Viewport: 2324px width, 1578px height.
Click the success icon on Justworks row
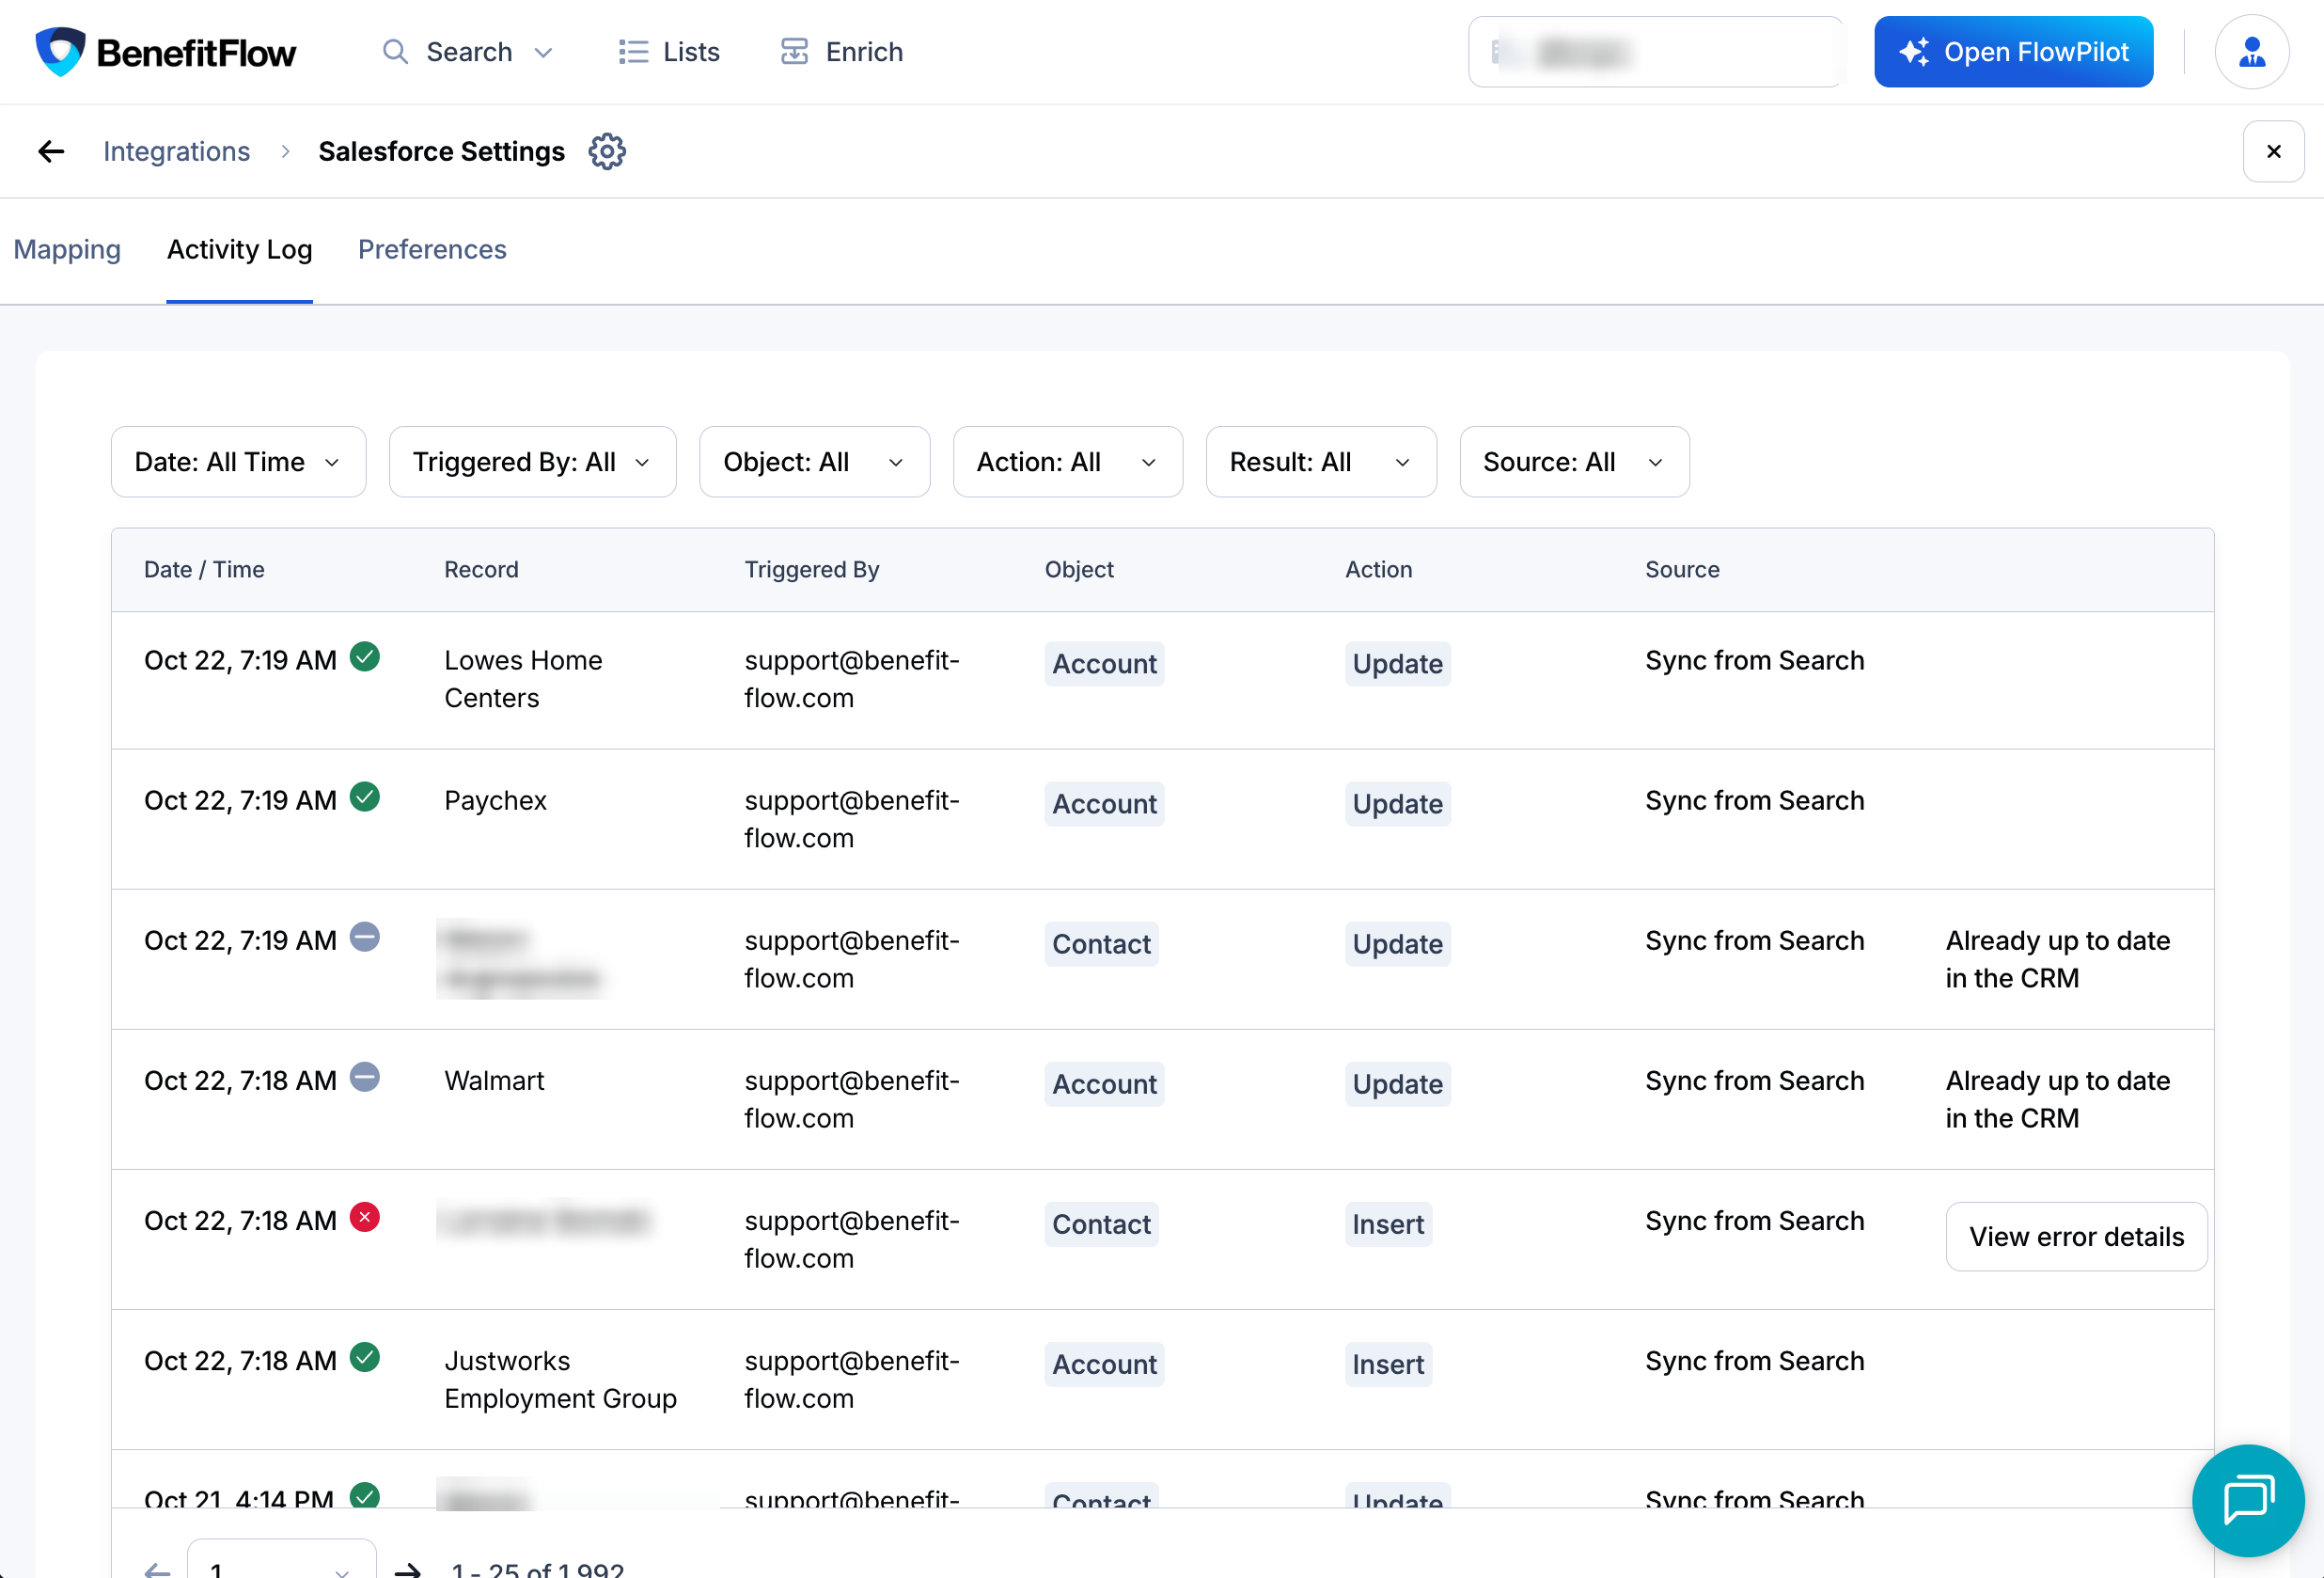pyautogui.click(x=365, y=1357)
